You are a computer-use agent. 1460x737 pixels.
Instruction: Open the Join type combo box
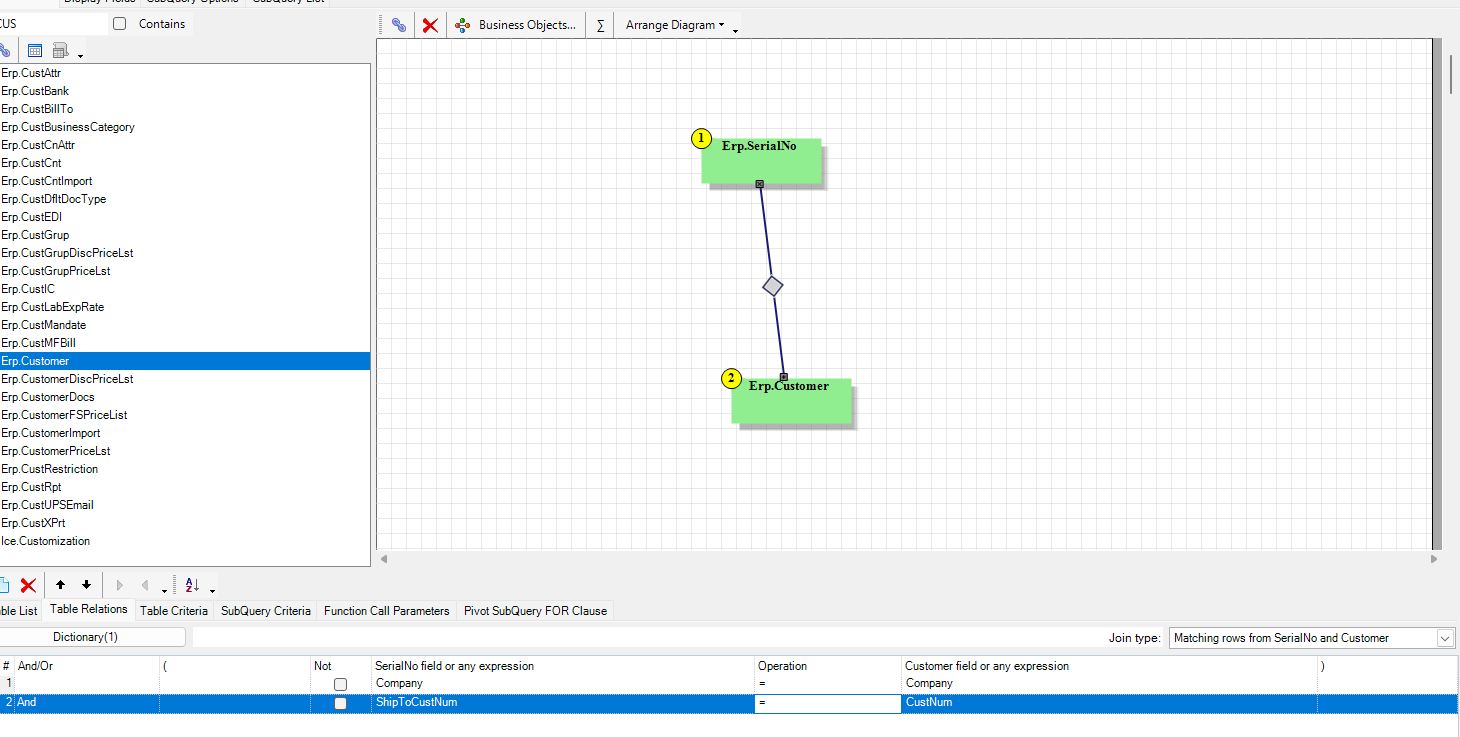point(1312,638)
